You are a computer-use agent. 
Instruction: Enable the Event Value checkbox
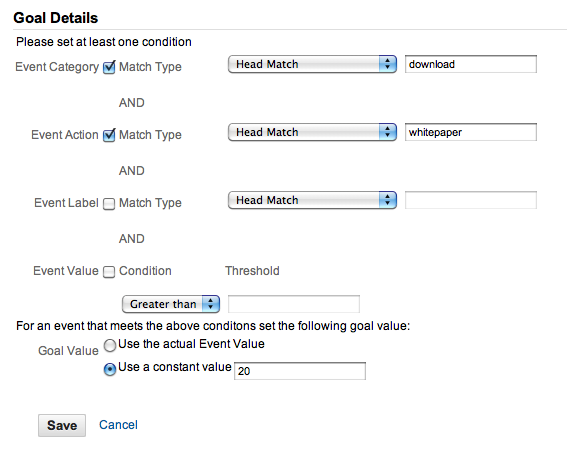tap(109, 272)
